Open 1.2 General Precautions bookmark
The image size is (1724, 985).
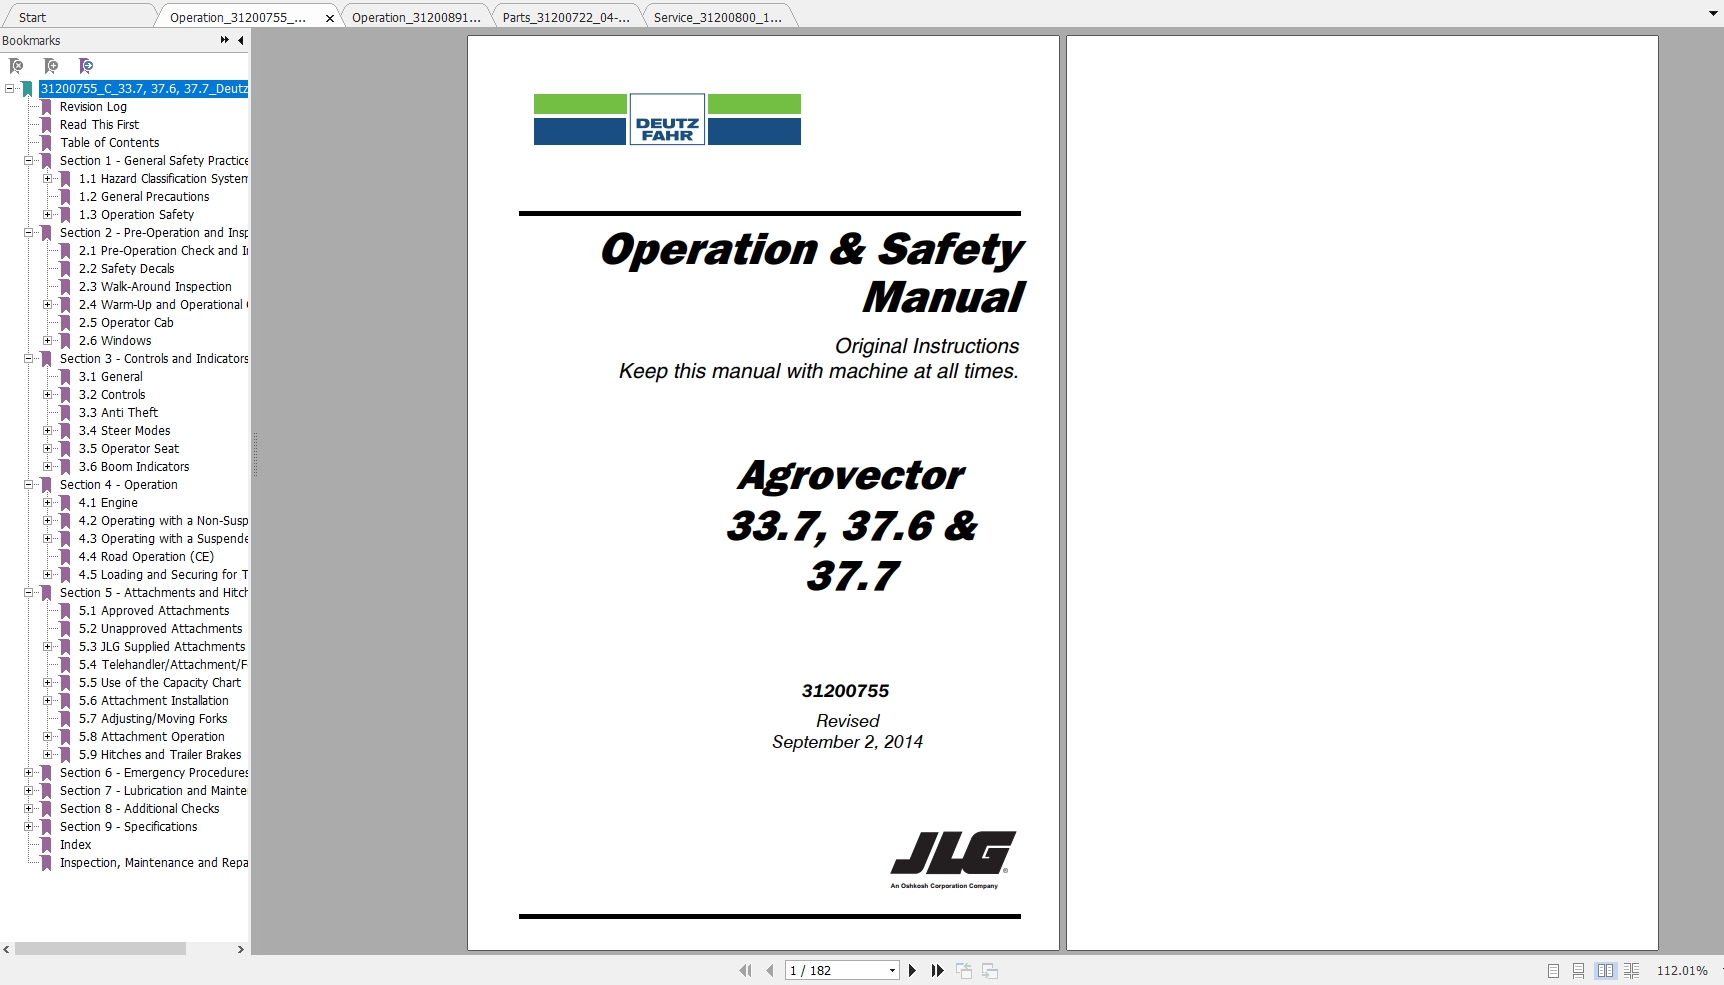[x=144, y=196]
